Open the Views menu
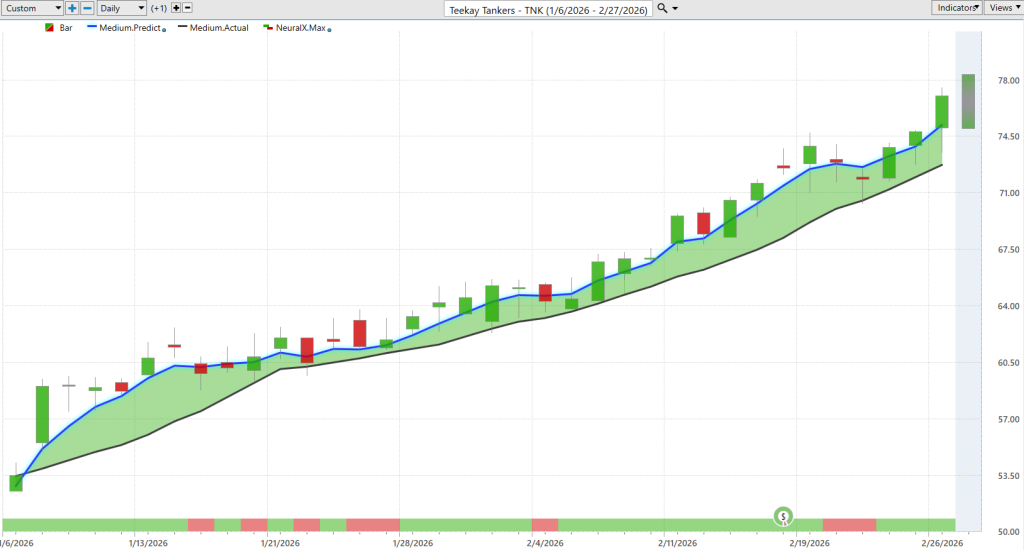Screen dimensions: 1024x550 click(1004, 8)
